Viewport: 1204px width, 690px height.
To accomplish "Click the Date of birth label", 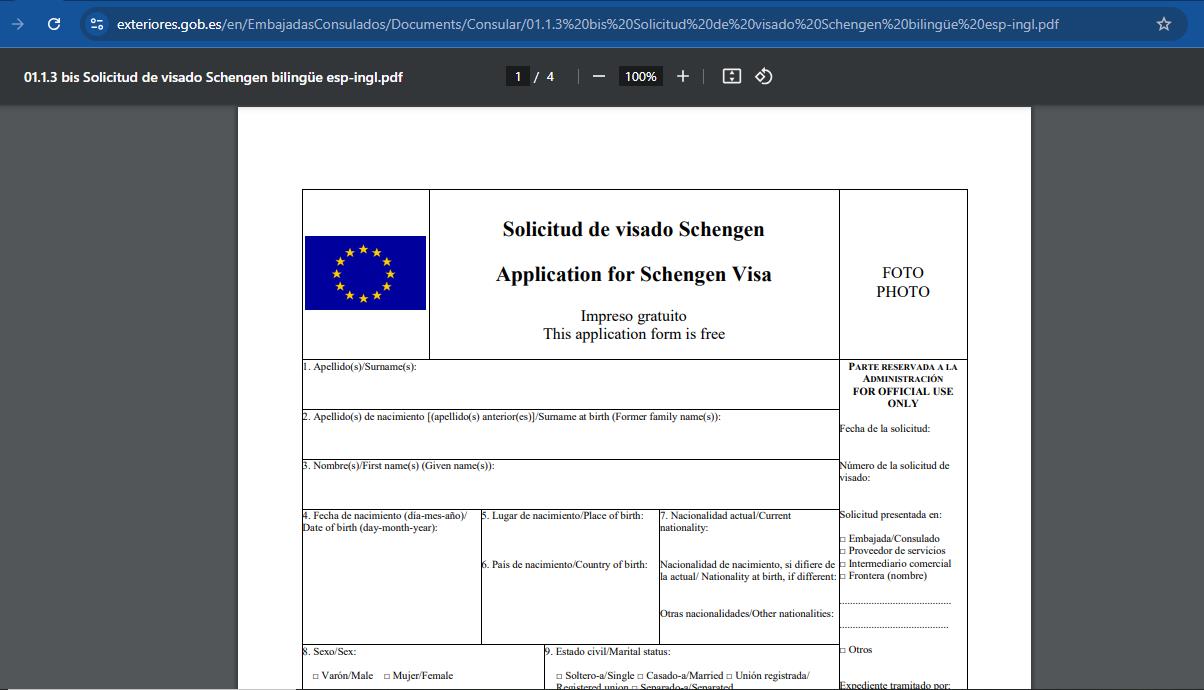I will click(369, 527).
